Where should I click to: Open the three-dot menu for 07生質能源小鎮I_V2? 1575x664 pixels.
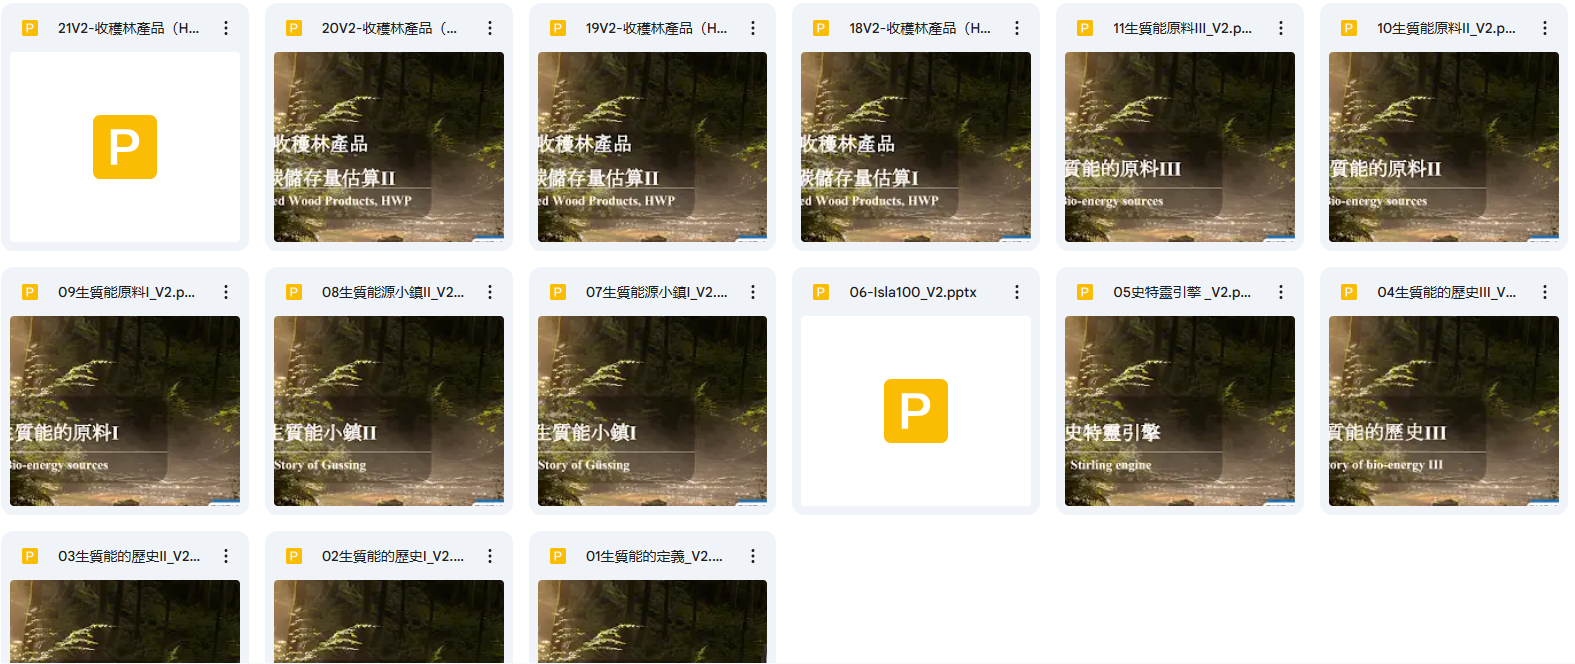(753, 292)
